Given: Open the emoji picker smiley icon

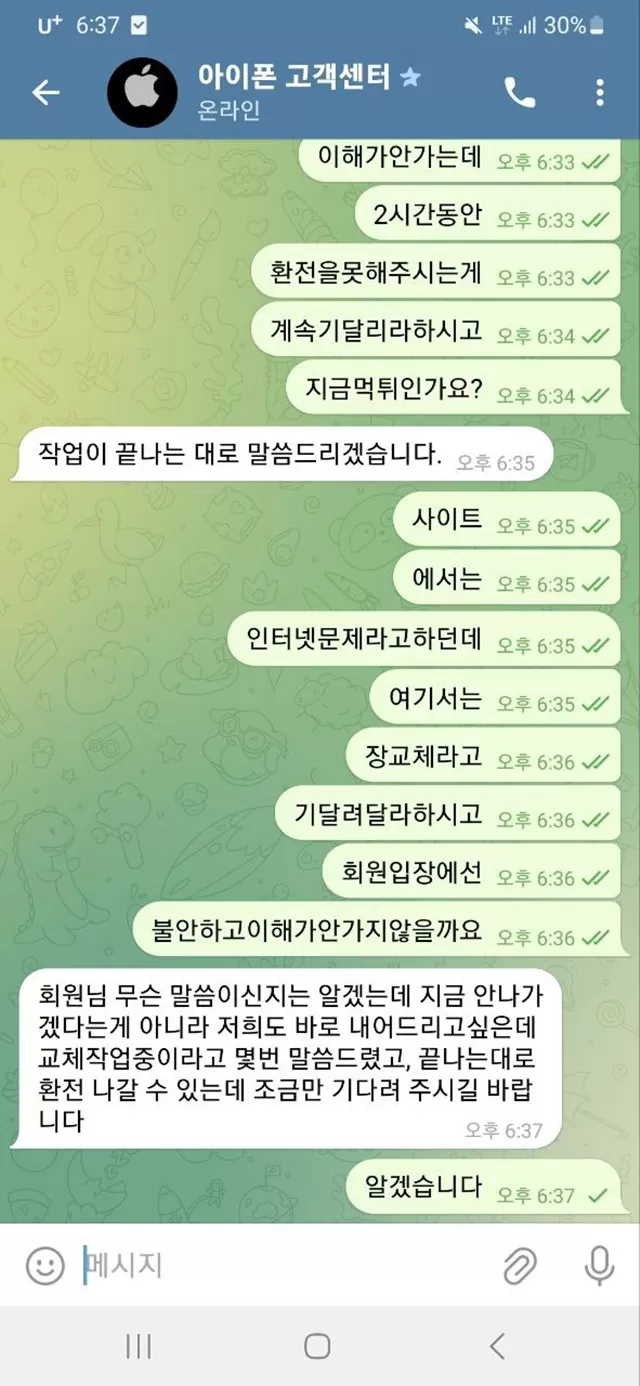Looking at the screenshot, I should pos(44,1267).
